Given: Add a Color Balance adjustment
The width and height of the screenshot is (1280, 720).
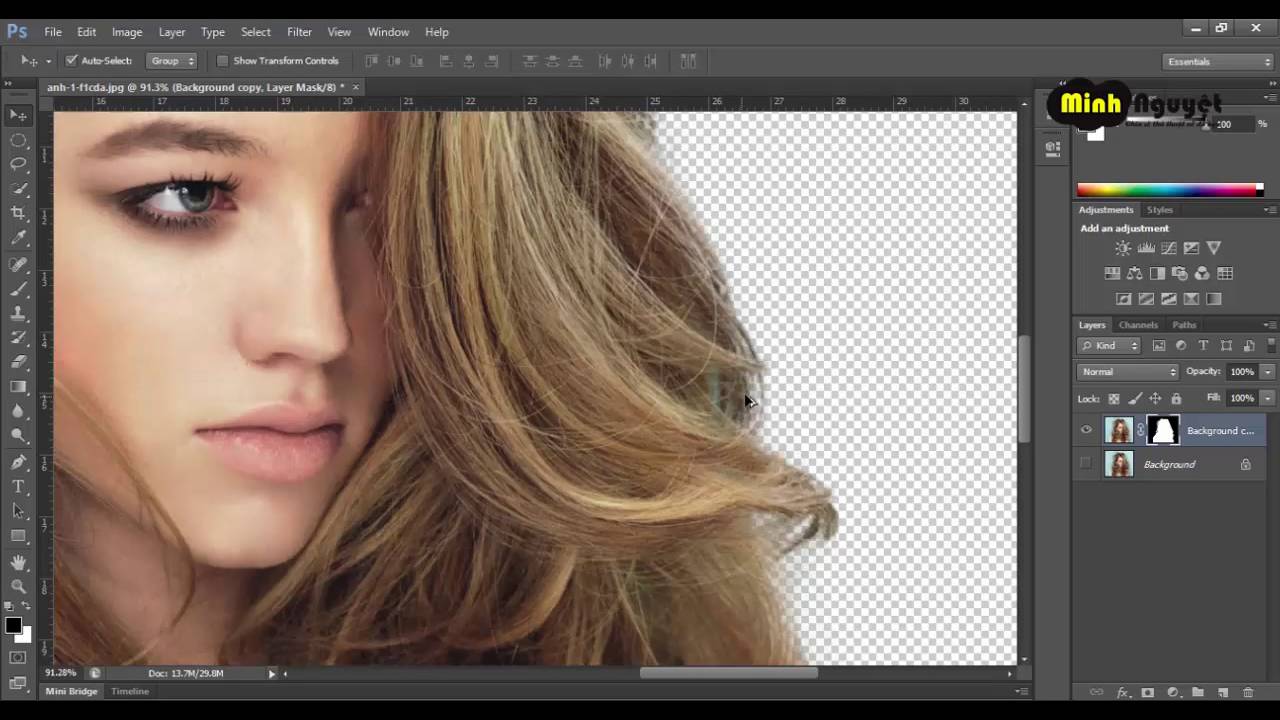Looking at the screenshot, I should (1134, 273).
